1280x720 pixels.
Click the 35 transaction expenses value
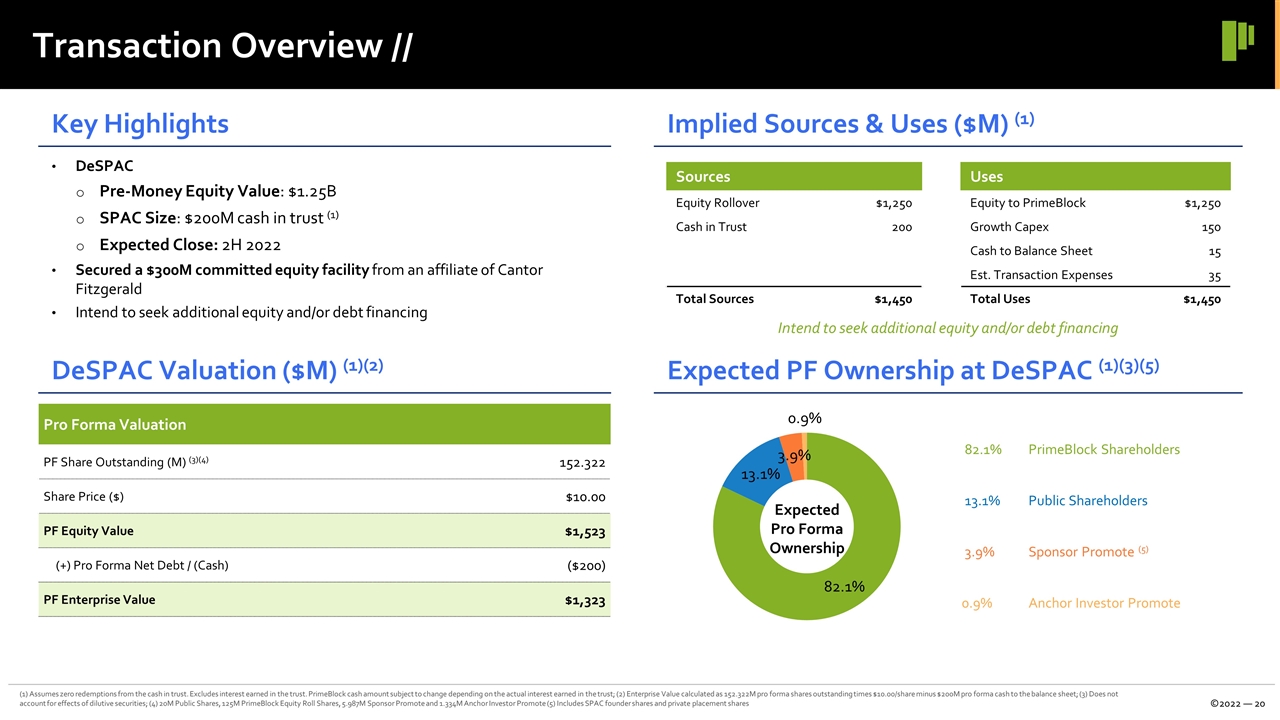coord(1214,276)
